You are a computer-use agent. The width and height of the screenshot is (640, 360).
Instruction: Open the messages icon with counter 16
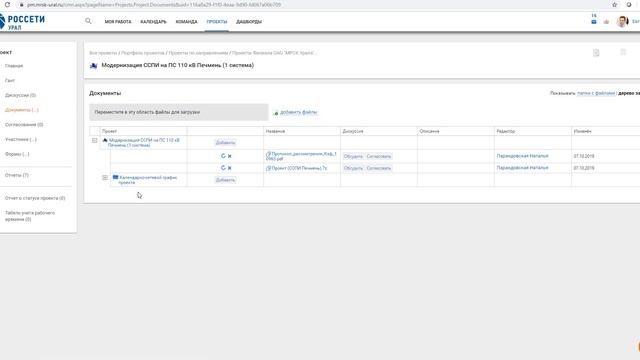(594, 19)
